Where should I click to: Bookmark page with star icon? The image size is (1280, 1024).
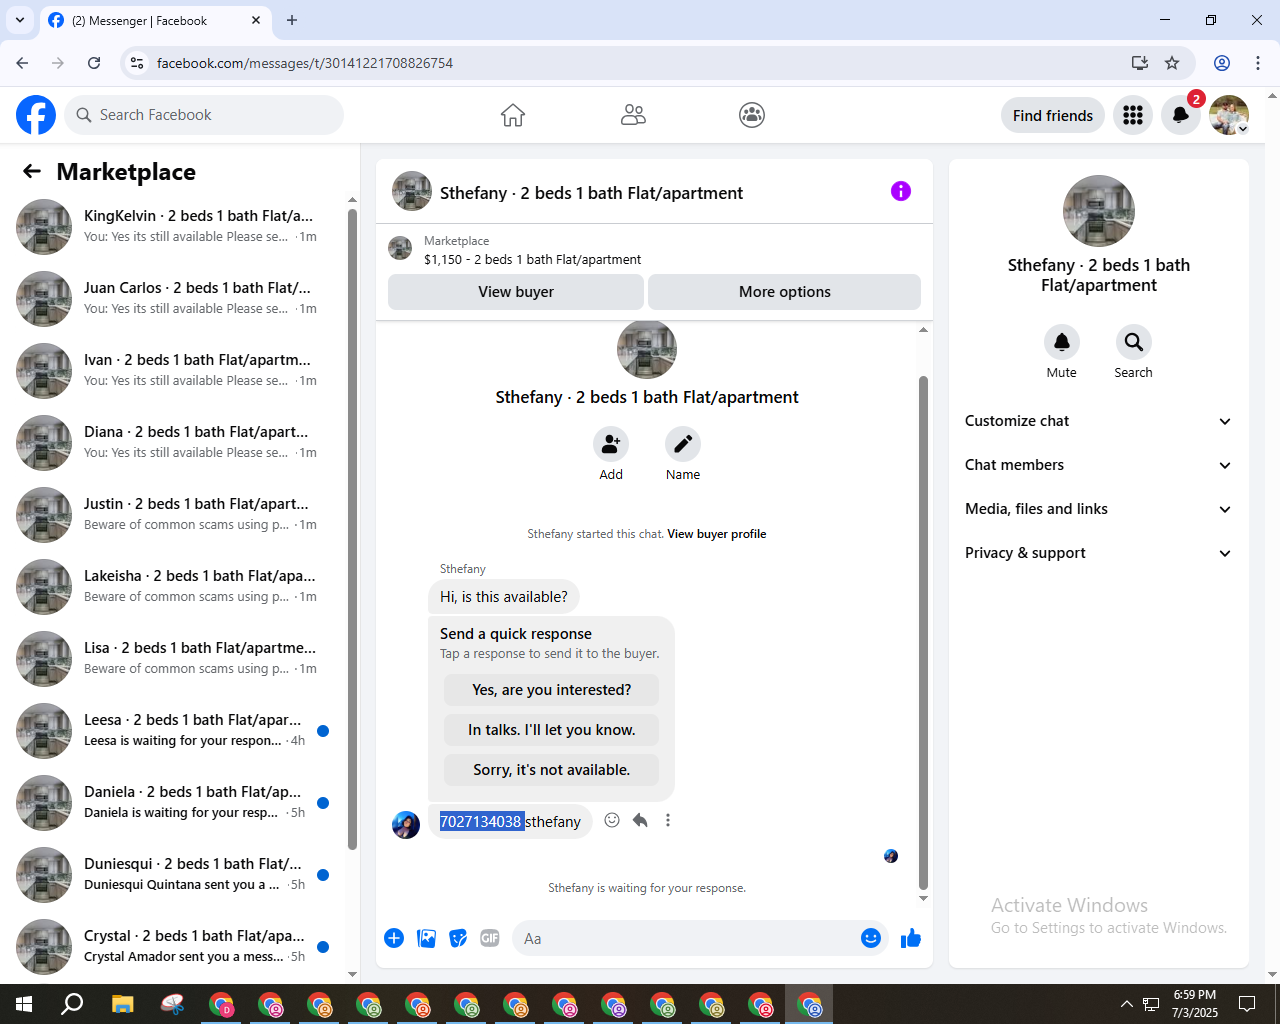pyautogui.click(x=1172, y=63)
